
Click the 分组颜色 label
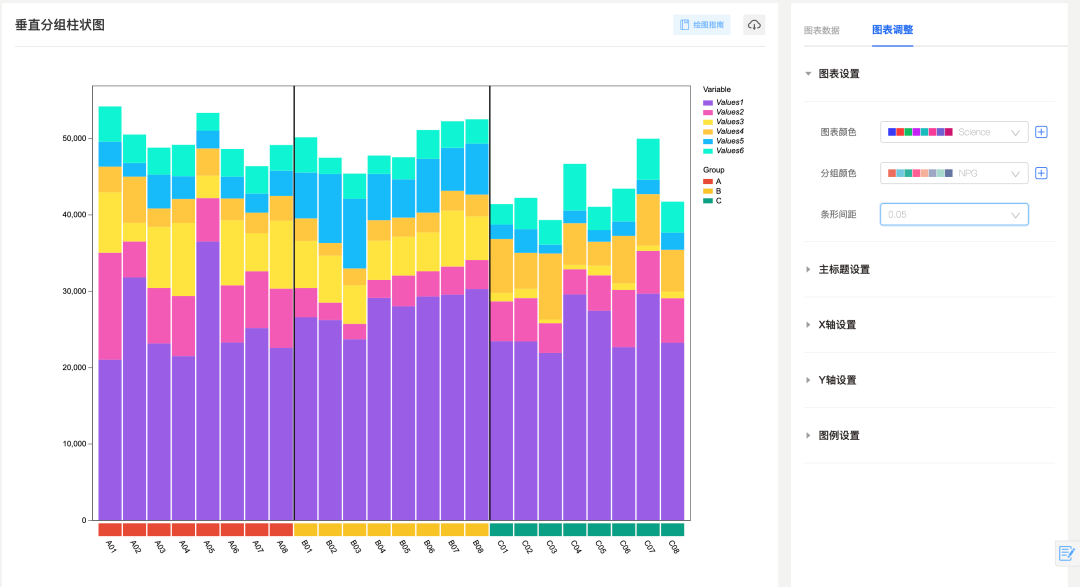[x=838, y=173]
